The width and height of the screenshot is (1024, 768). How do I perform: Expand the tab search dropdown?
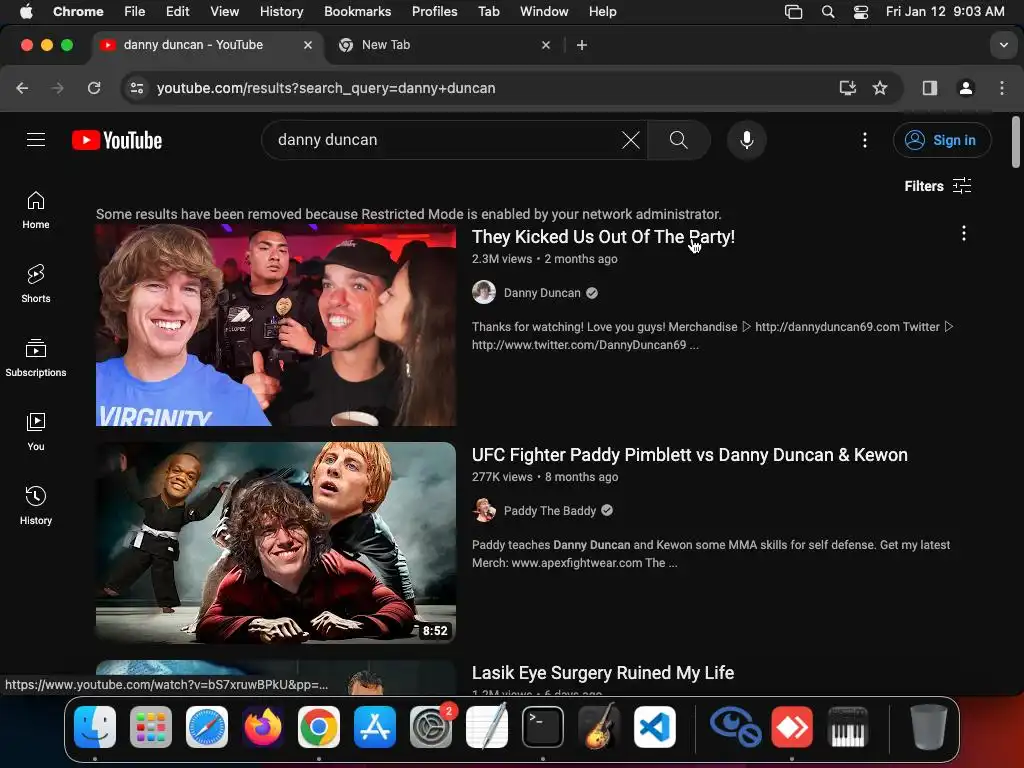(x=1003, y=45)
